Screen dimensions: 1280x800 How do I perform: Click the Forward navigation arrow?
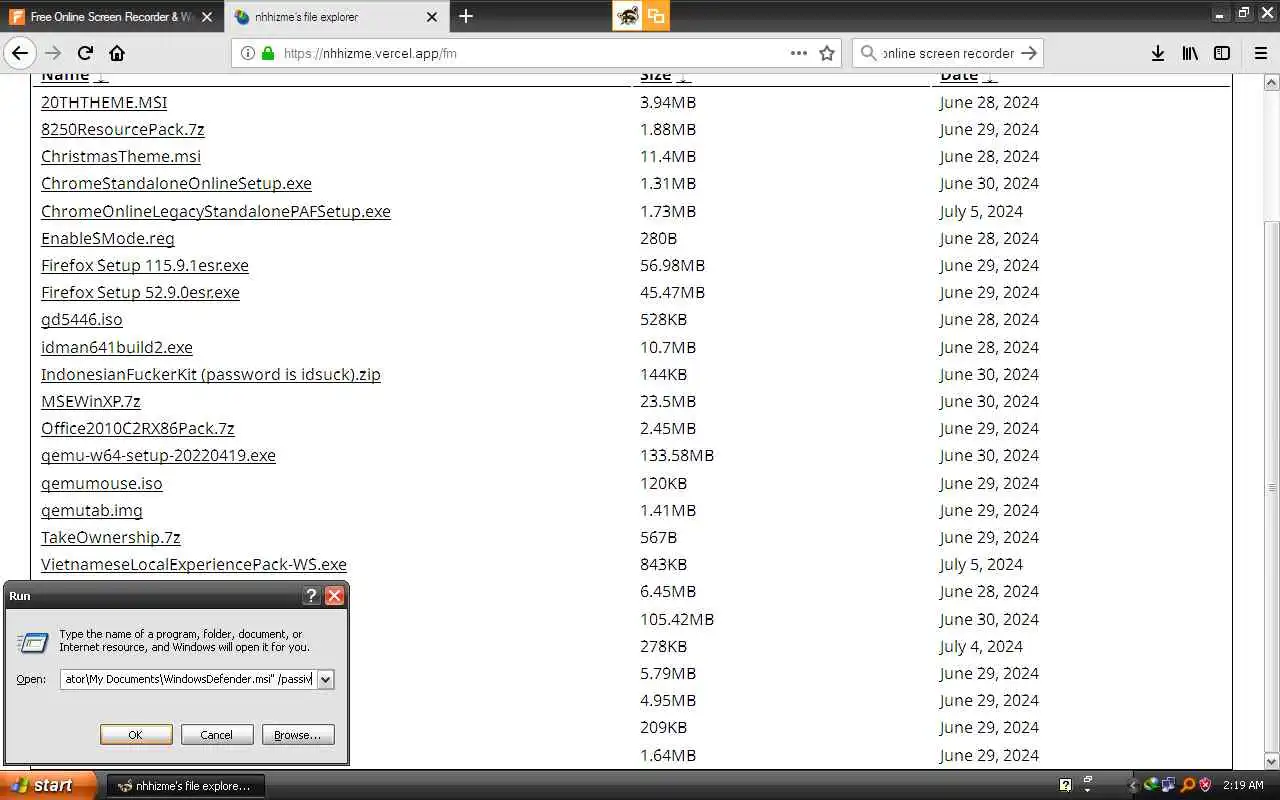(x=53, y=53)
